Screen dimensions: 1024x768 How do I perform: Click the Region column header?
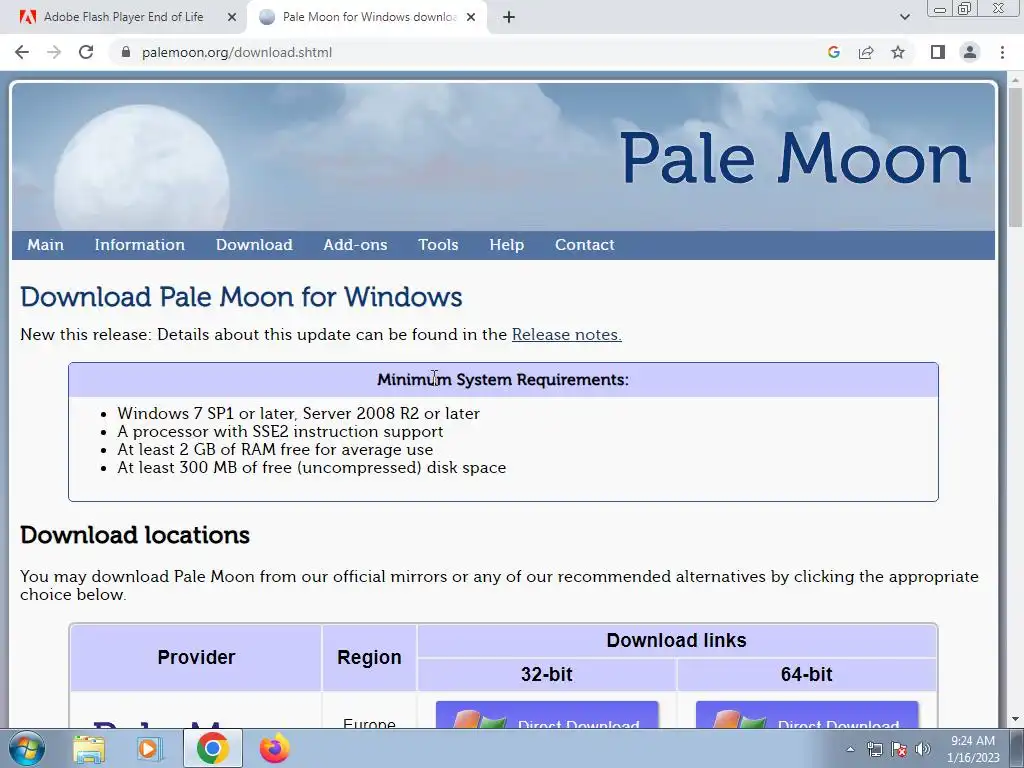coord(369,658)
